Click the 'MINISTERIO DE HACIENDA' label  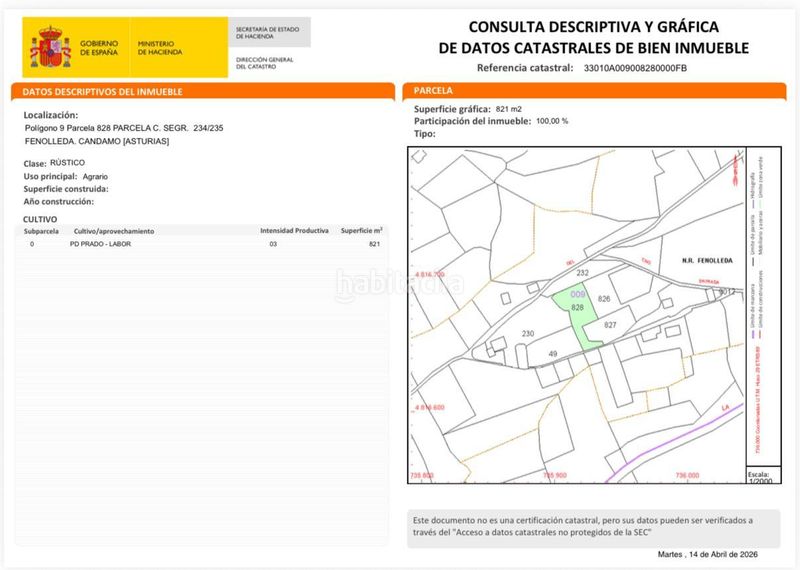[160, 48]
